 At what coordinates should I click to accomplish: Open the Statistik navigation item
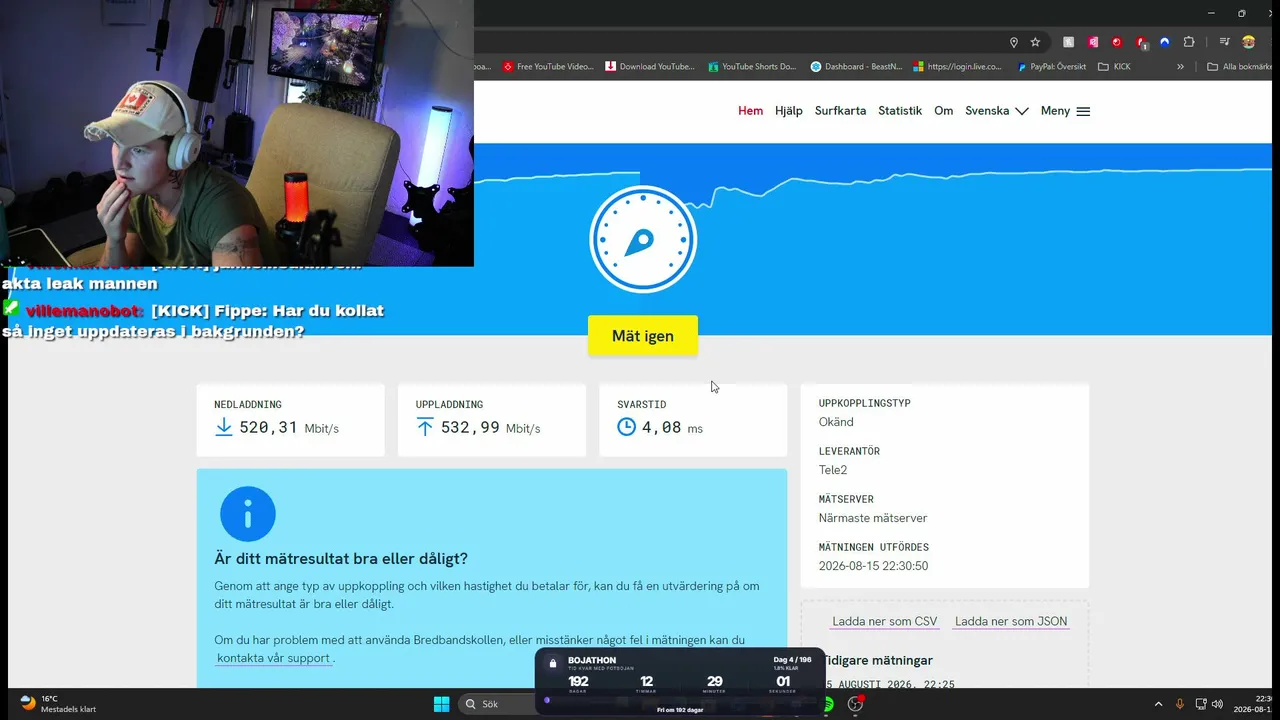(900, 111)
